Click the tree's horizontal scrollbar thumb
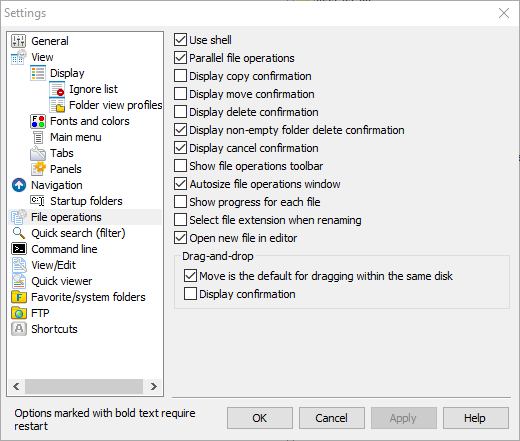Screen dimensions: 520x441 [84, 387]
